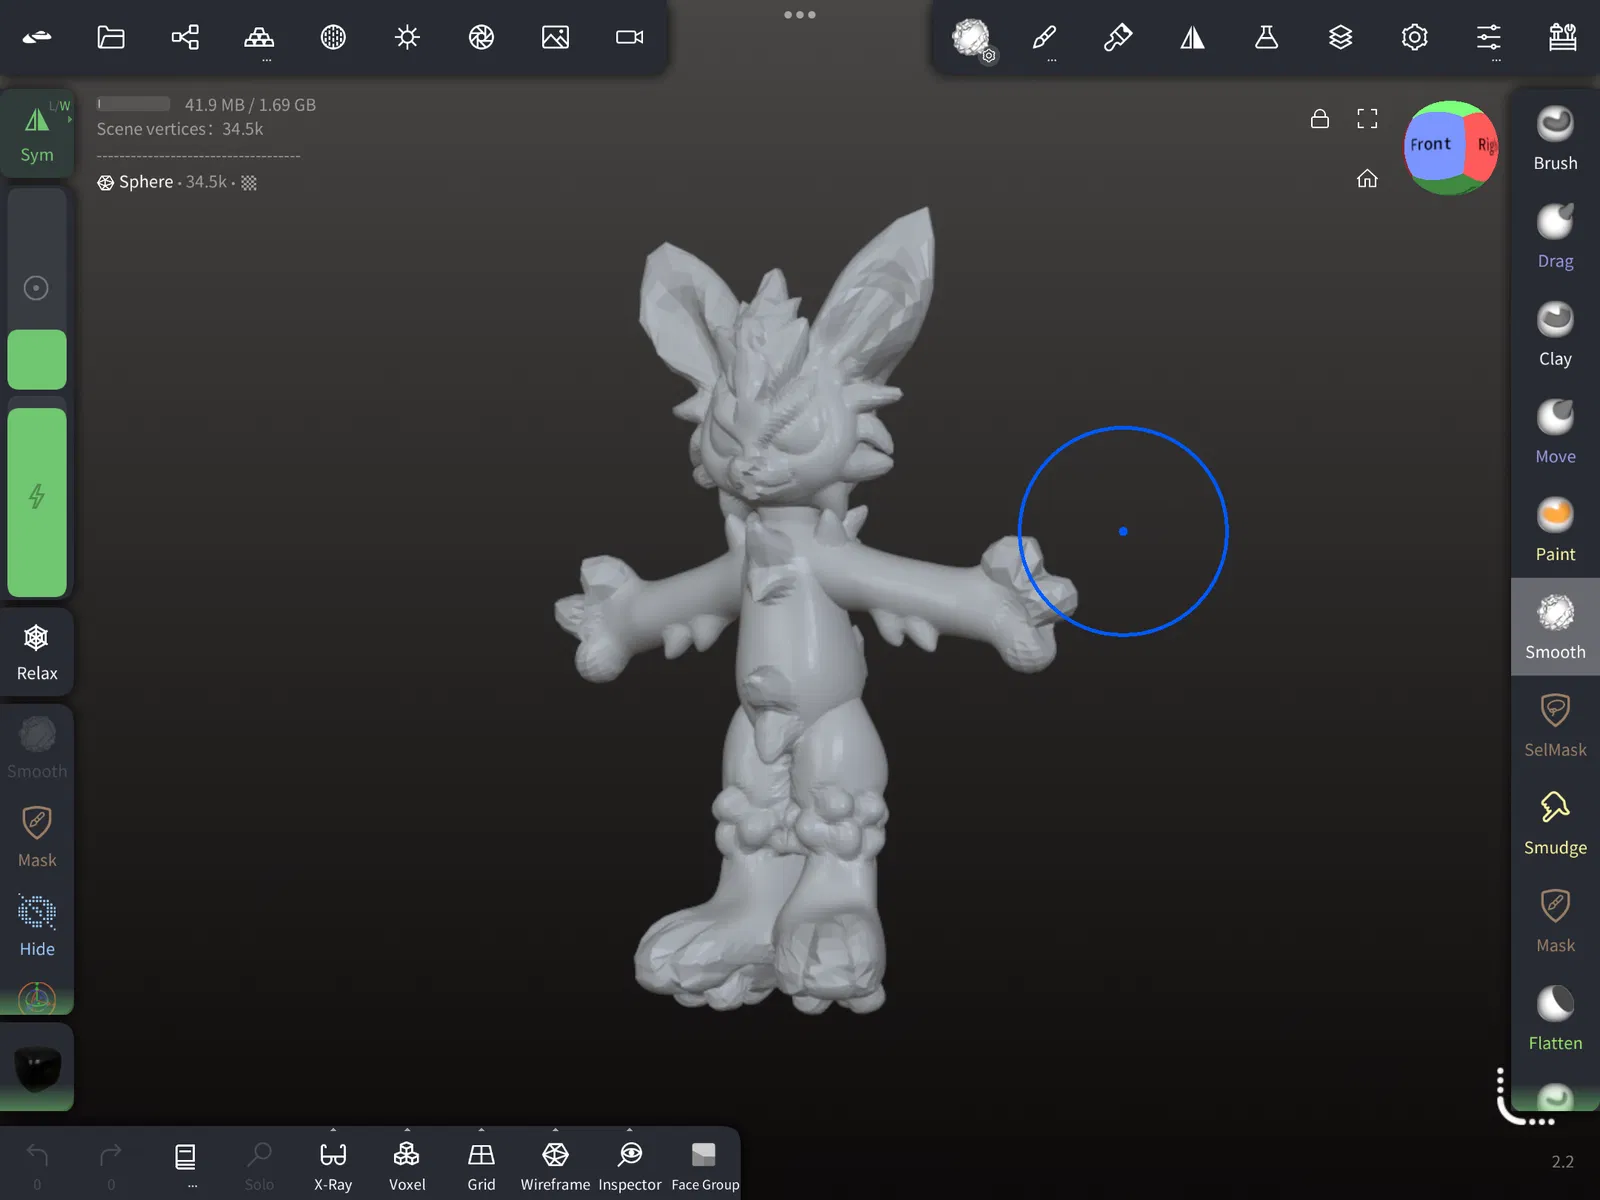This screenshot has height=1200, width=1600.
Task: Toggle the Relax smoothing option
Action: click(x=37, y=652)
